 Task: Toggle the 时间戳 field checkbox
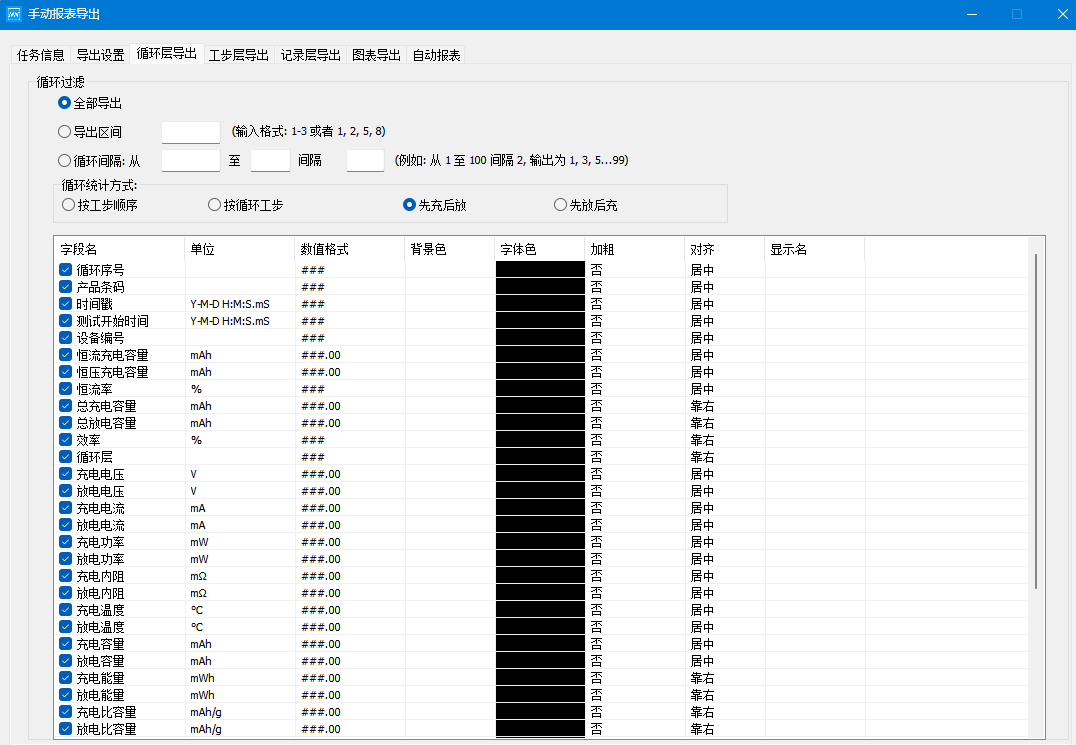(x=66, y=304)
